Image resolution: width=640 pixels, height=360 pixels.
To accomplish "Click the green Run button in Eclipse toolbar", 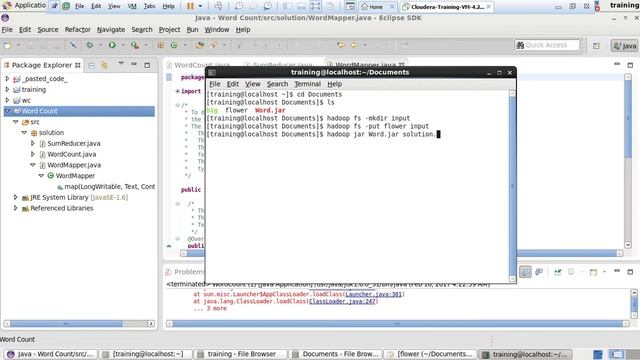I will pyautogui.click(x=112, y=45).
